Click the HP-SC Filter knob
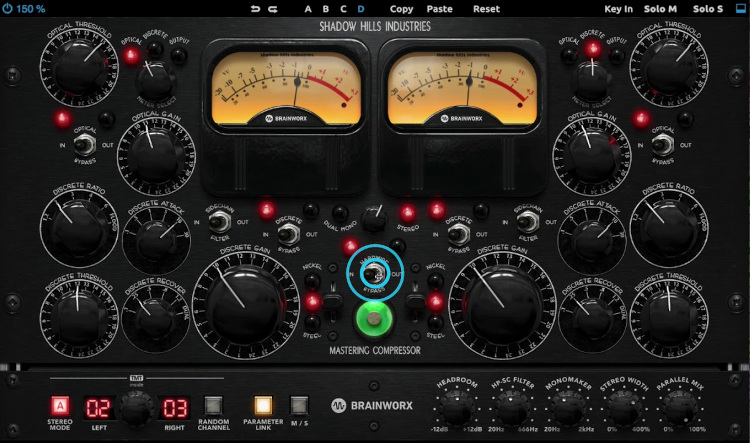The height and width of the screenshot is (443, 750). click(511, 407)
